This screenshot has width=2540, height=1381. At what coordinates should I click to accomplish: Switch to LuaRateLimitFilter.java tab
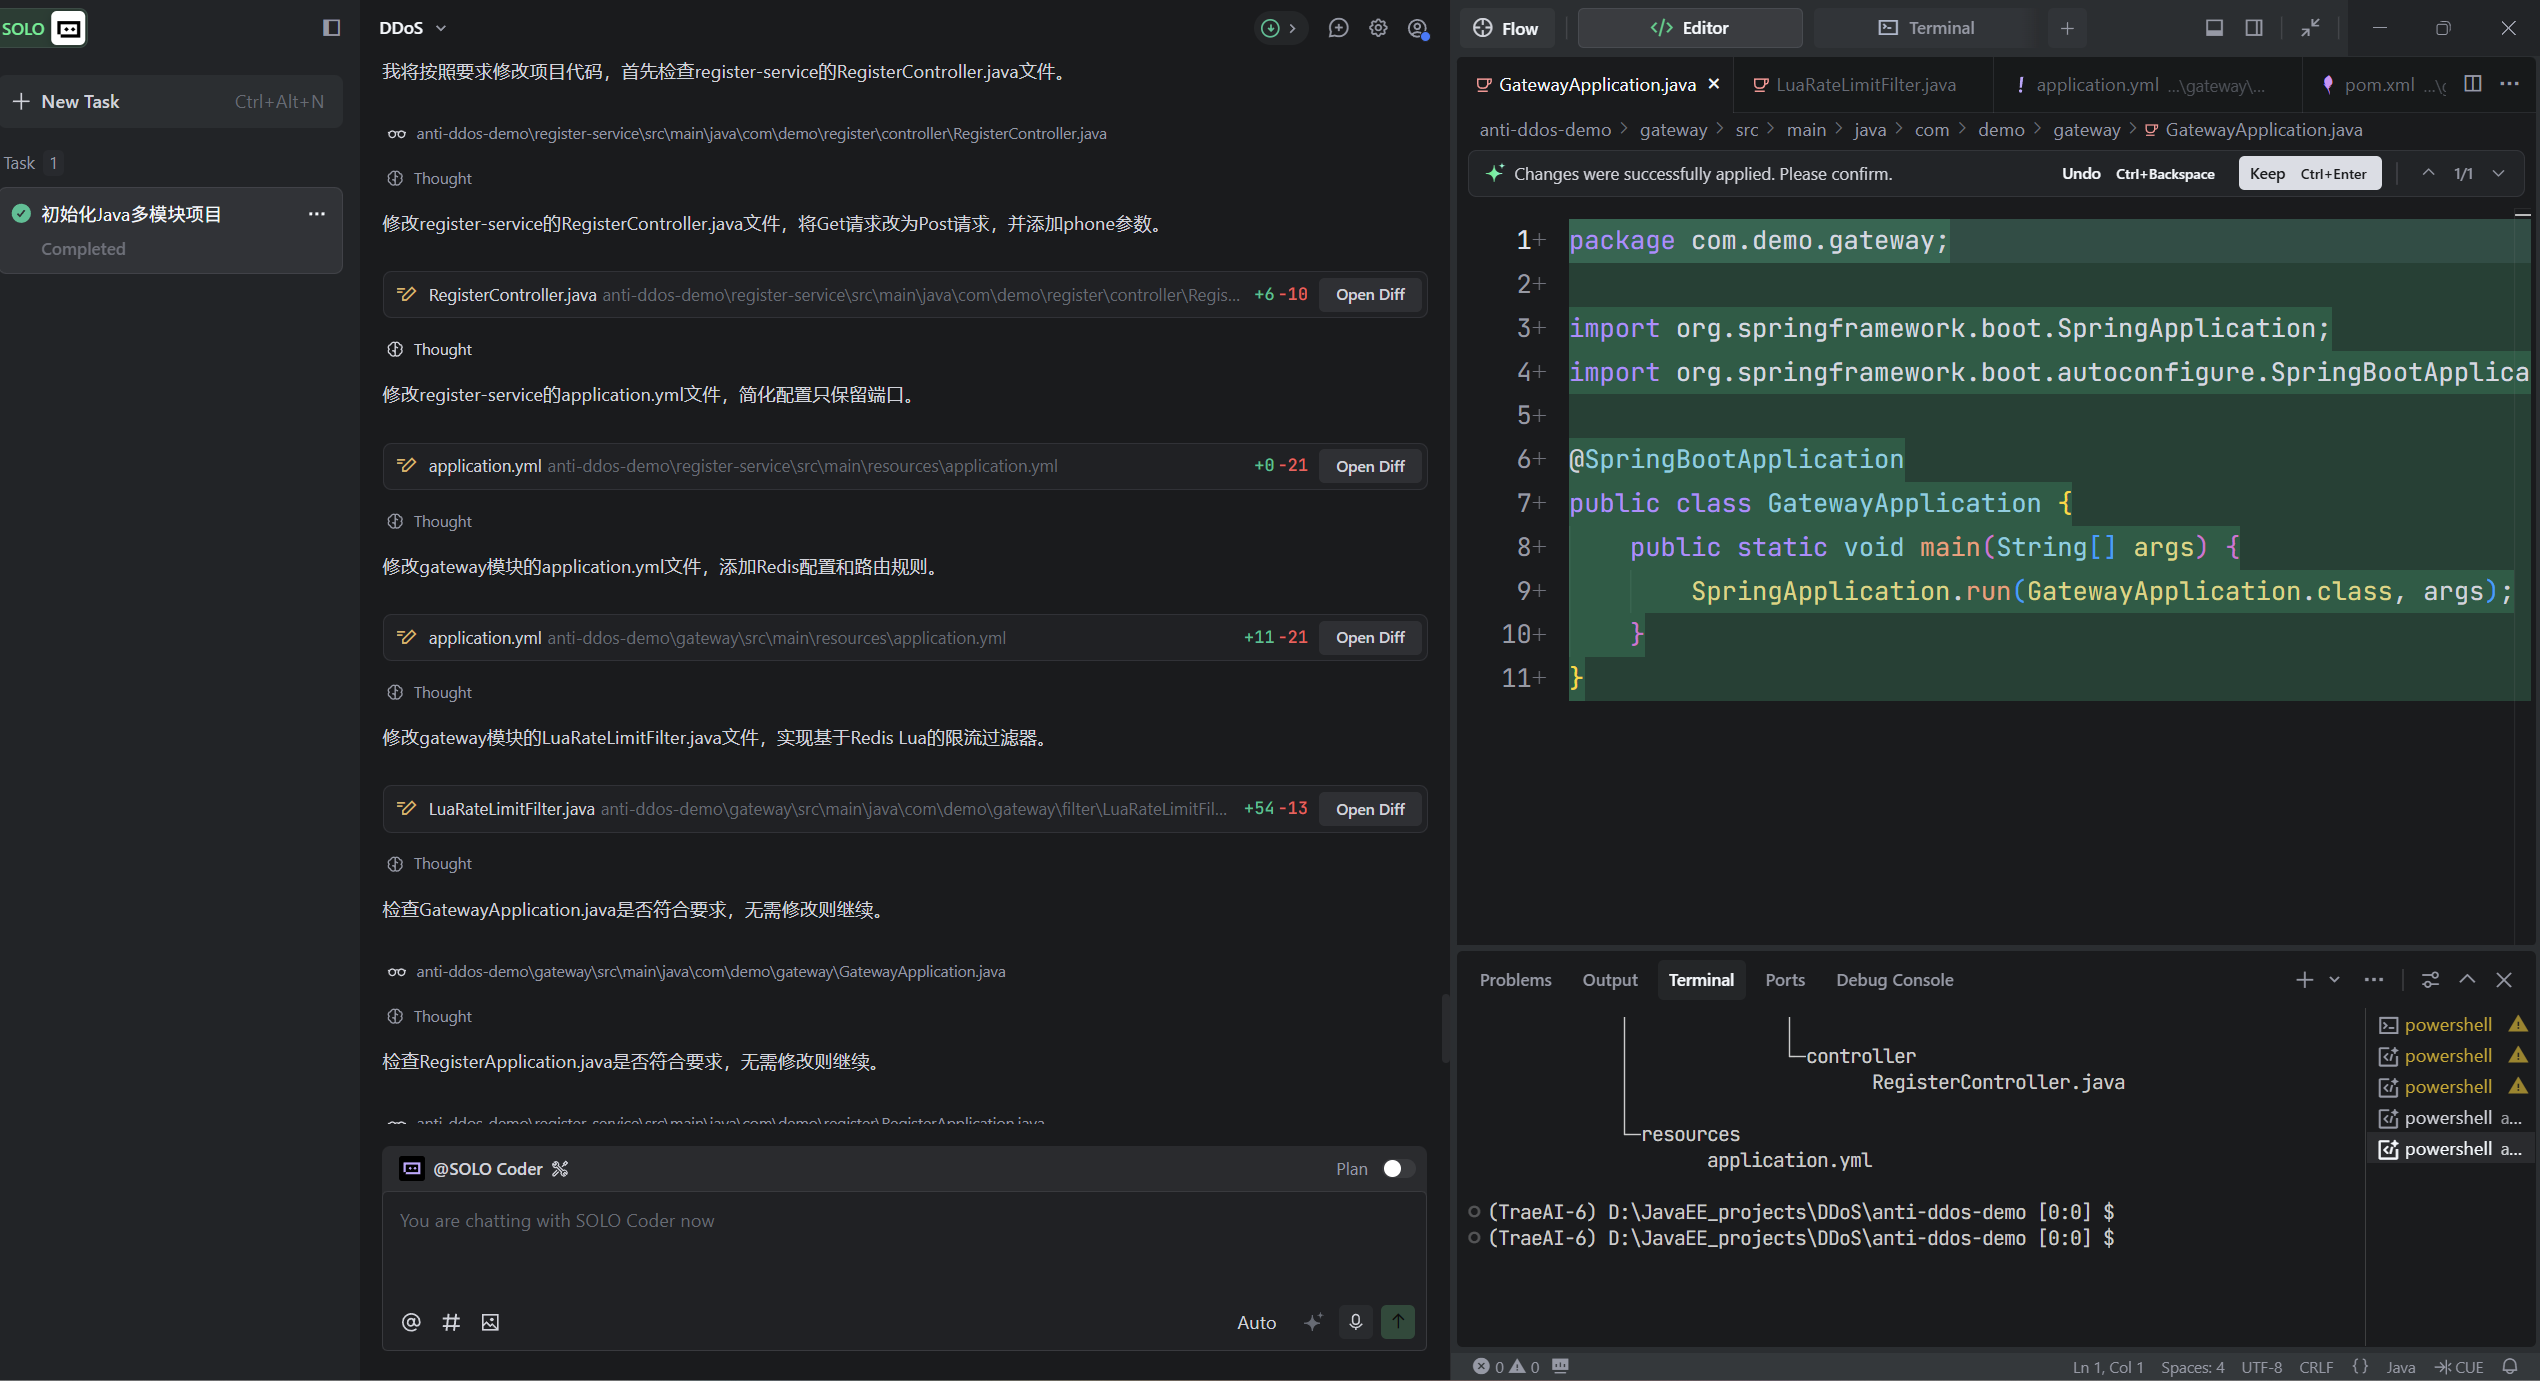(x=1864, y=85)
